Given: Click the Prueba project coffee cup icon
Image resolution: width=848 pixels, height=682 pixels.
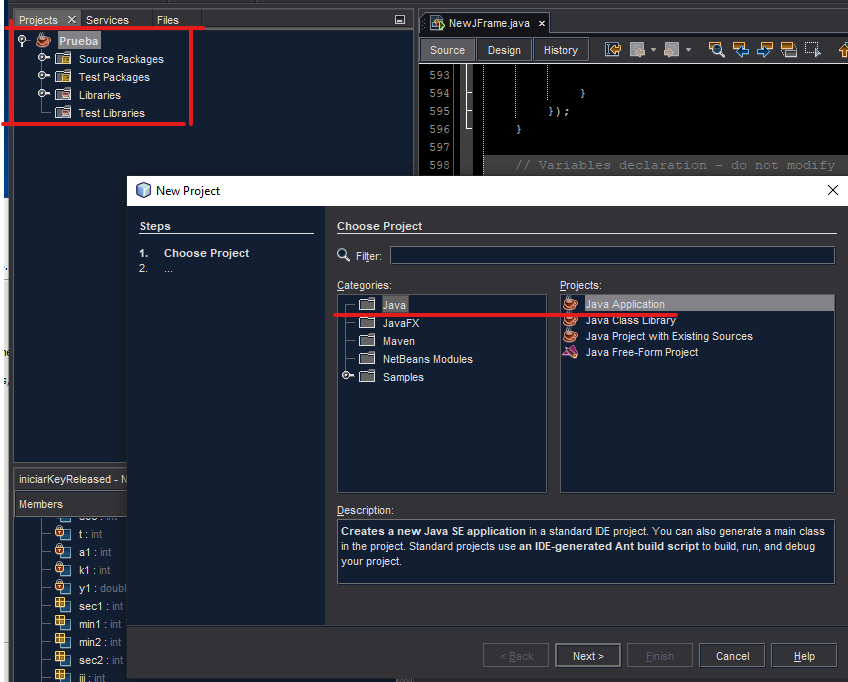Looking at the screenshot, I should [x=43, y=40].
